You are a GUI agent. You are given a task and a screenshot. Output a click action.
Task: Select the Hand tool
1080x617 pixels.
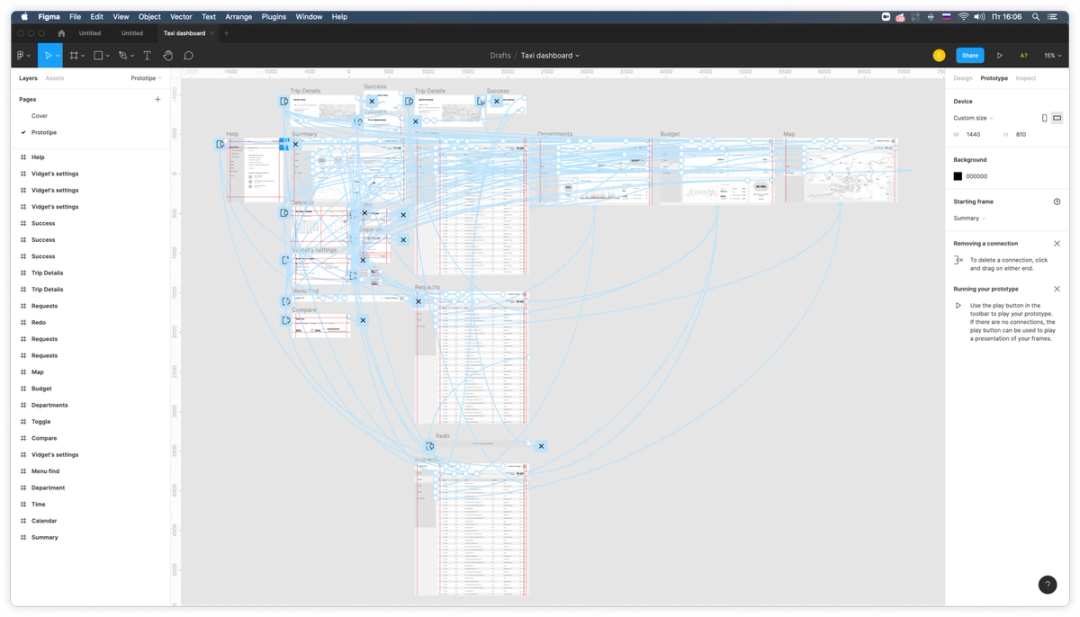(167, 55)
